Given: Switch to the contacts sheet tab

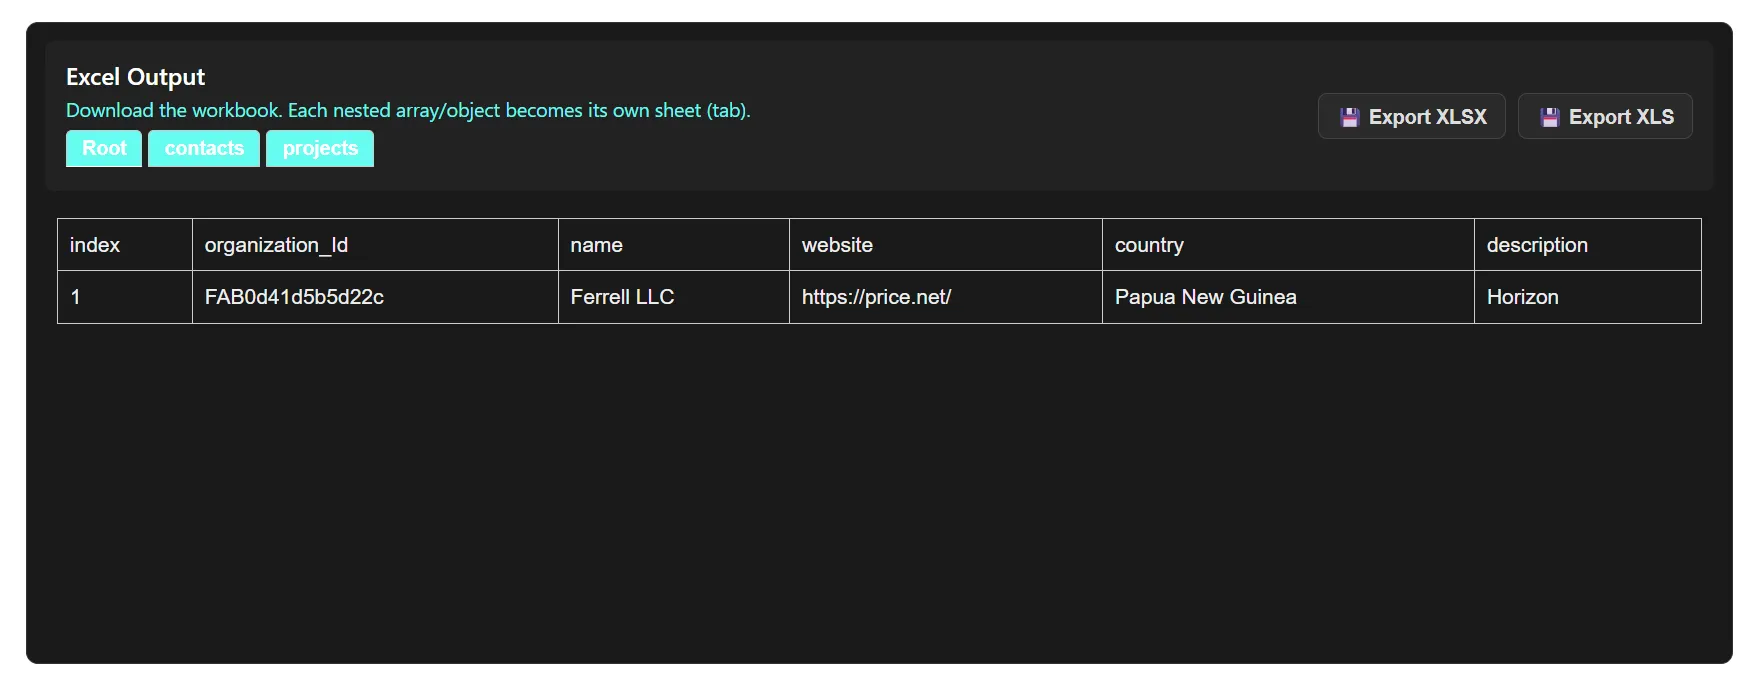Looking at the screenshot, I should tap(203, 148).
